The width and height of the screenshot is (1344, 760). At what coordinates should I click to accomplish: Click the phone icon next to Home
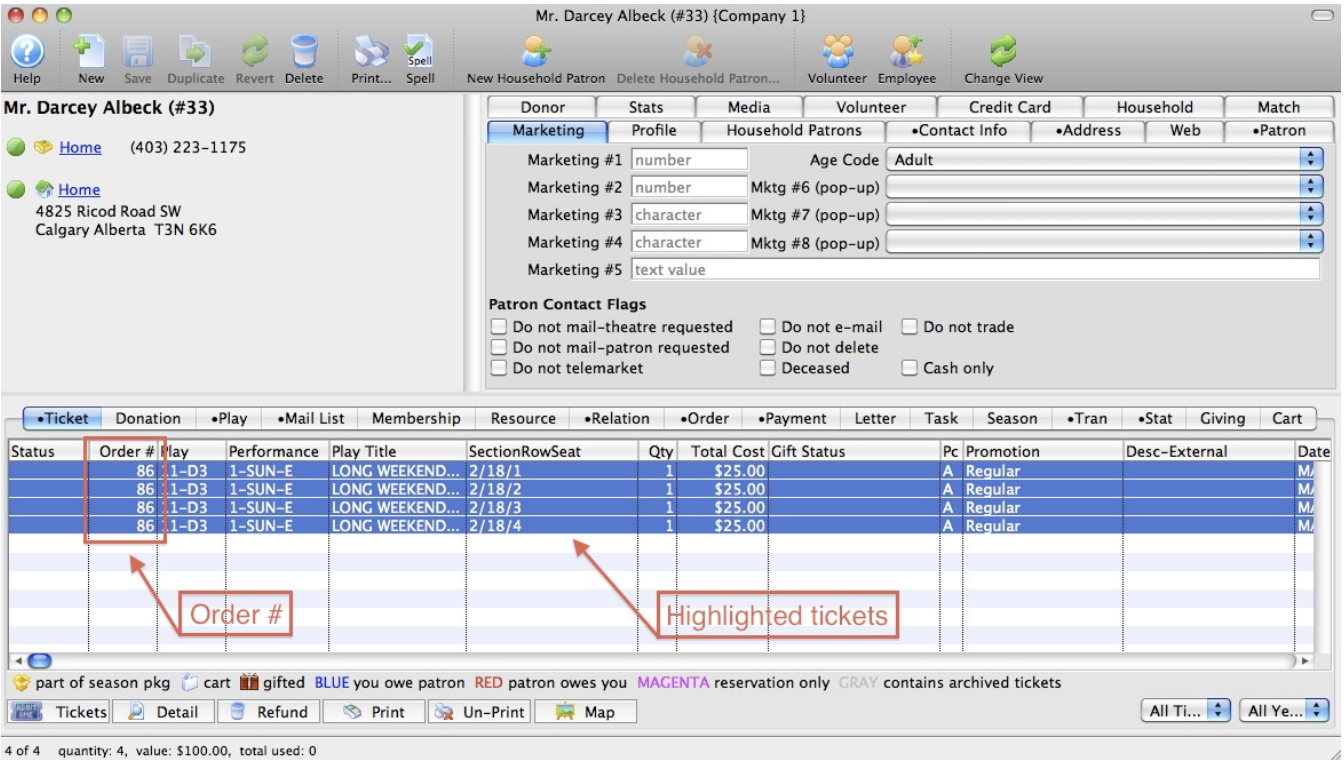(43, 147)
